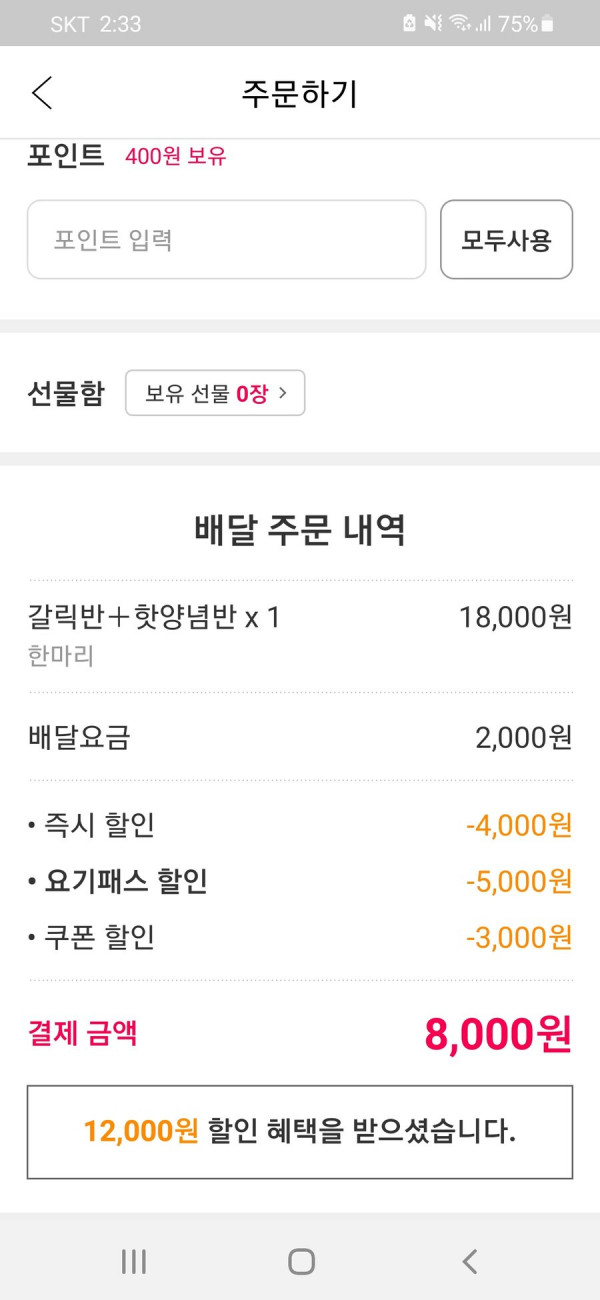This screenshot has width=600, height=1300.
Task: Tap the 8,000원 payment total
Action: coord(498,1034)
